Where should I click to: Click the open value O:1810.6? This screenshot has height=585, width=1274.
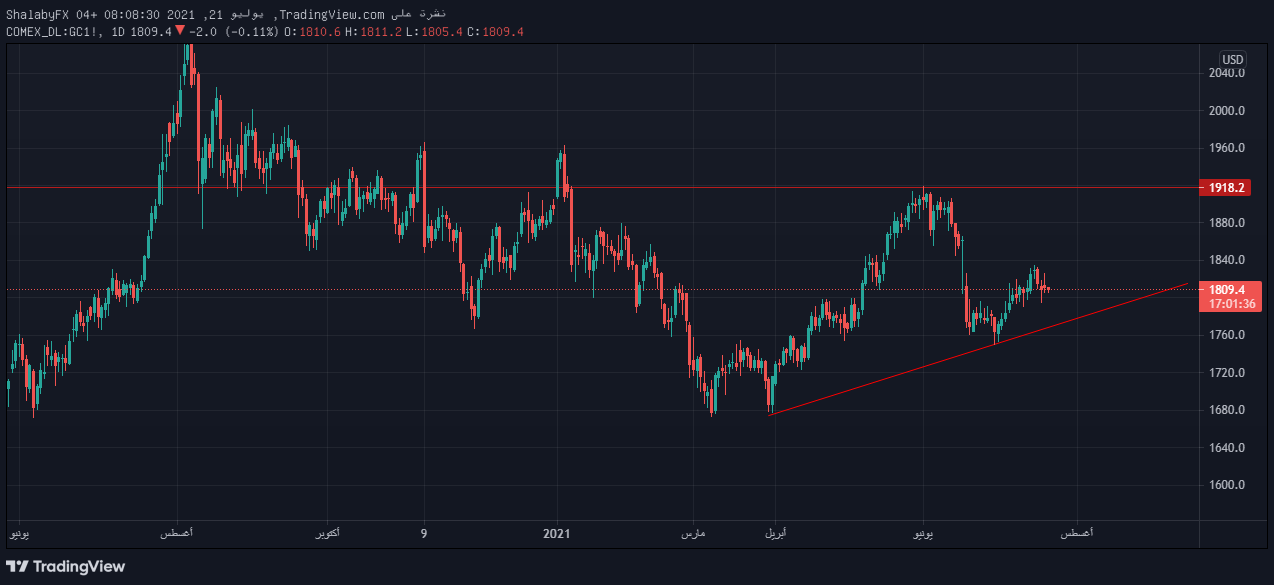coord(313,32)
